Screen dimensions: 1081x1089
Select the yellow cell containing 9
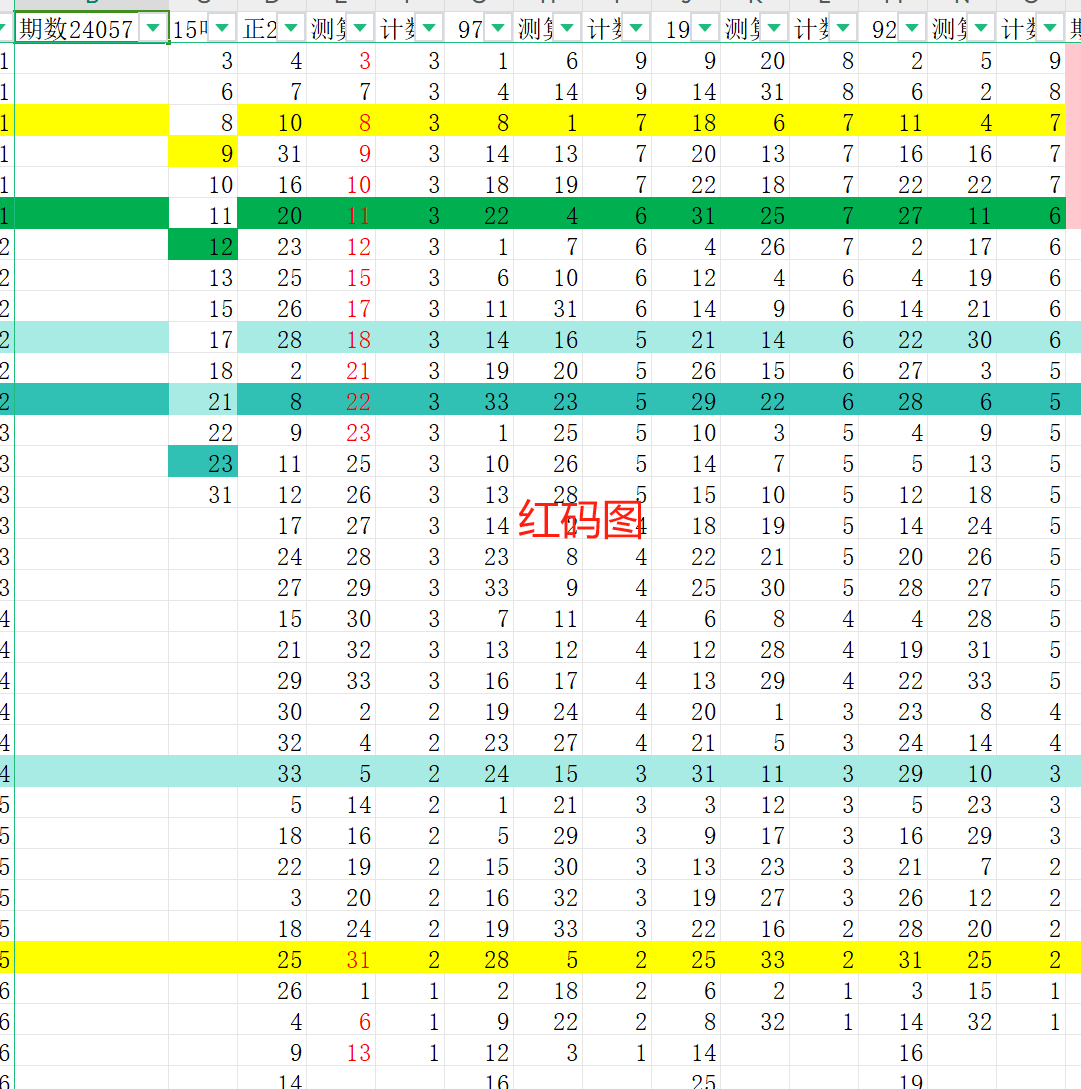point(203,154)
